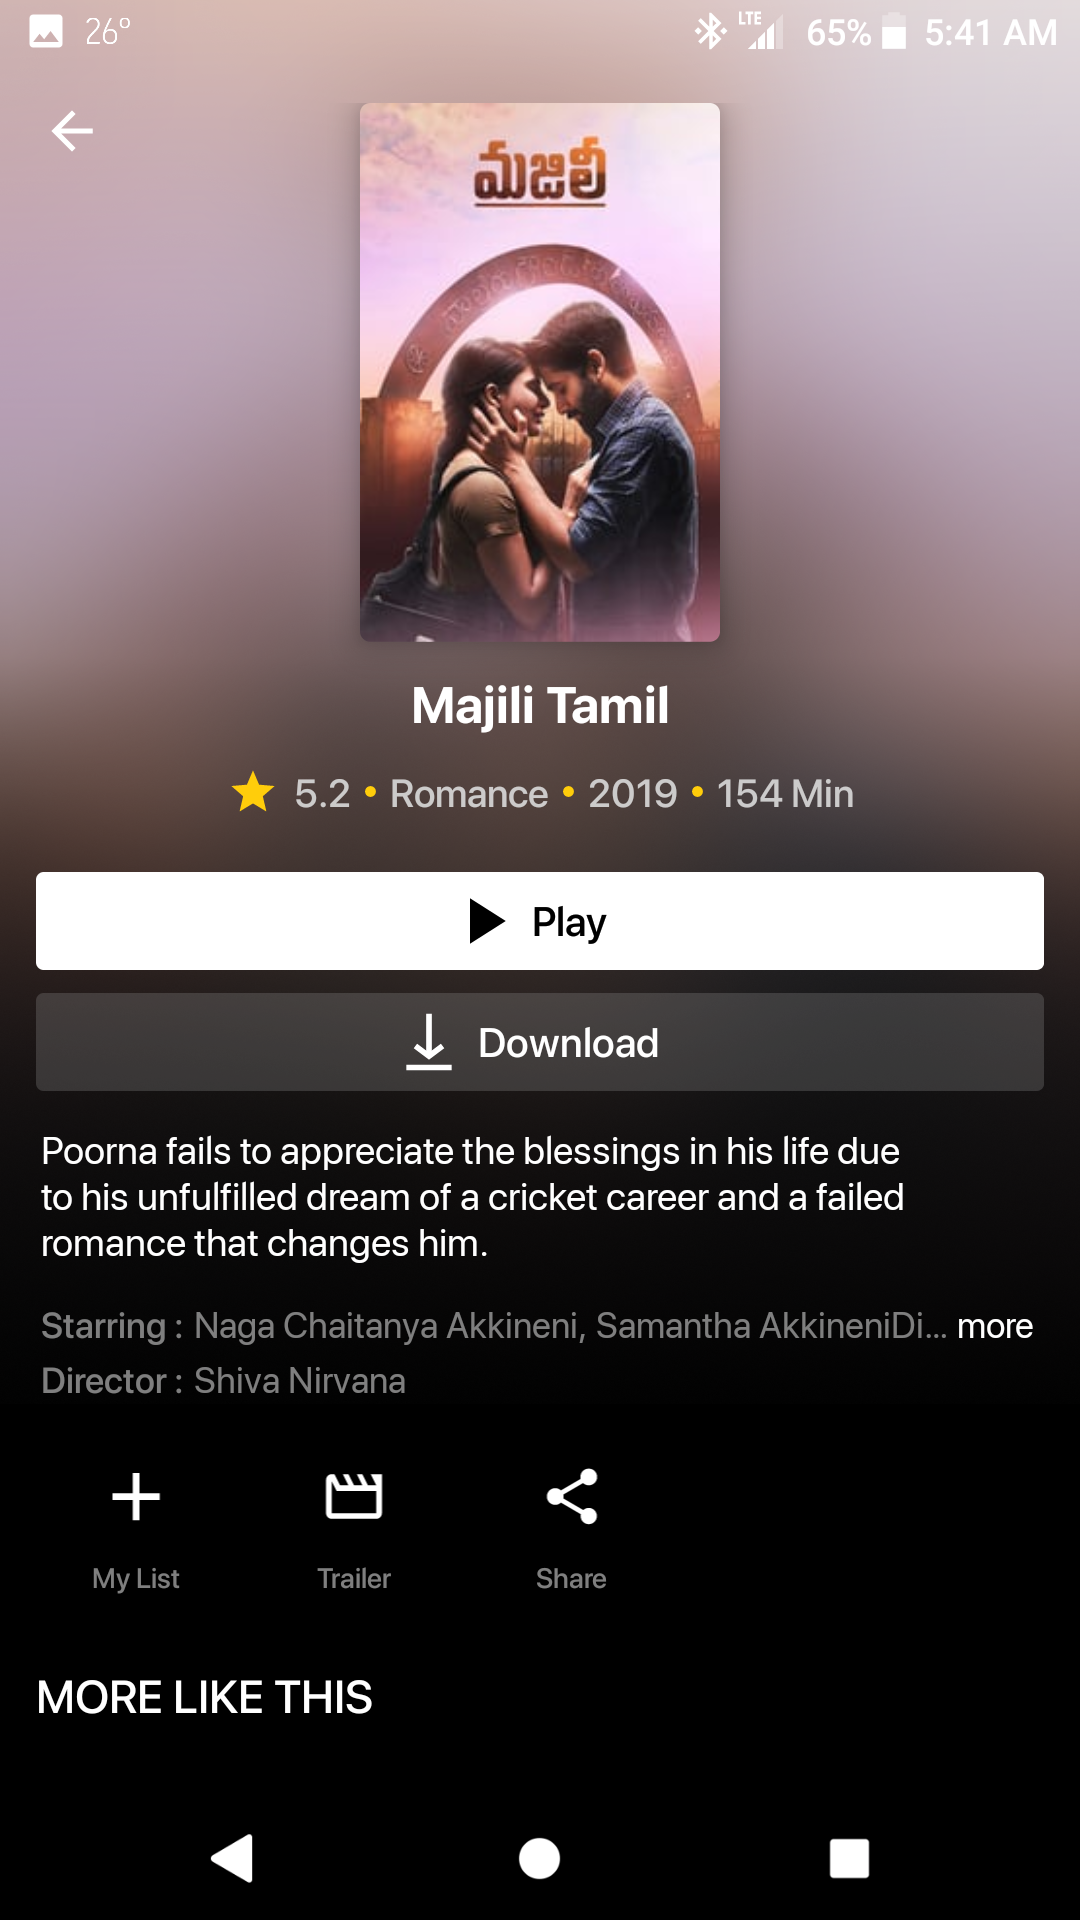This screenshot has height=1920, width=1080.
Task: Open the image notification icon
Action: tap(46, 32)
